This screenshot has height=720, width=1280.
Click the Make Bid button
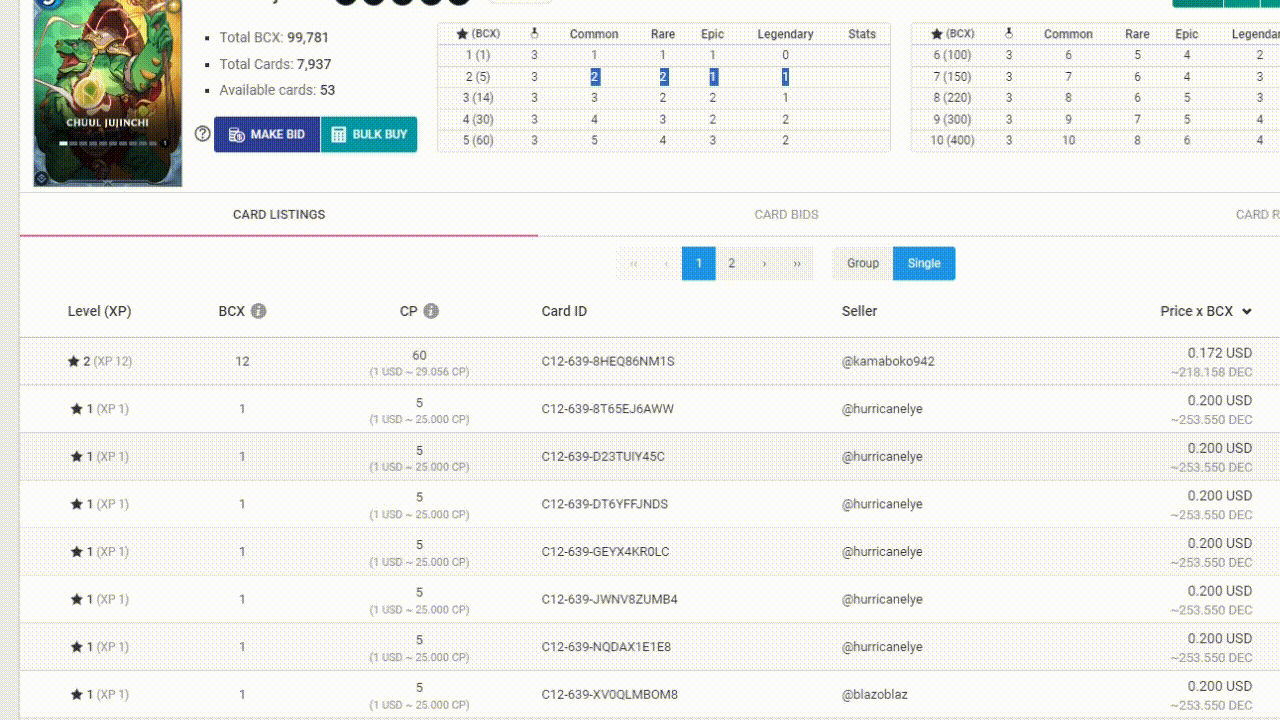point(267,134)
